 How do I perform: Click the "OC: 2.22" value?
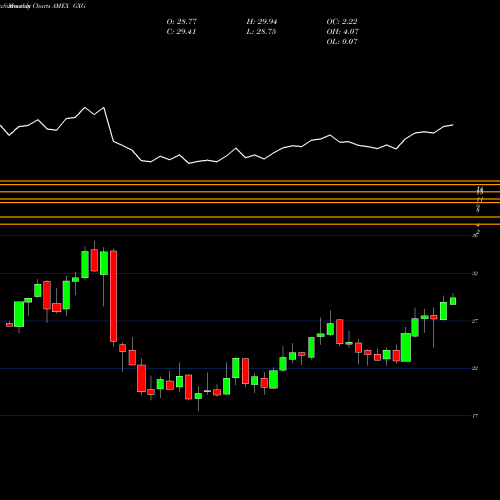point(342,22)
